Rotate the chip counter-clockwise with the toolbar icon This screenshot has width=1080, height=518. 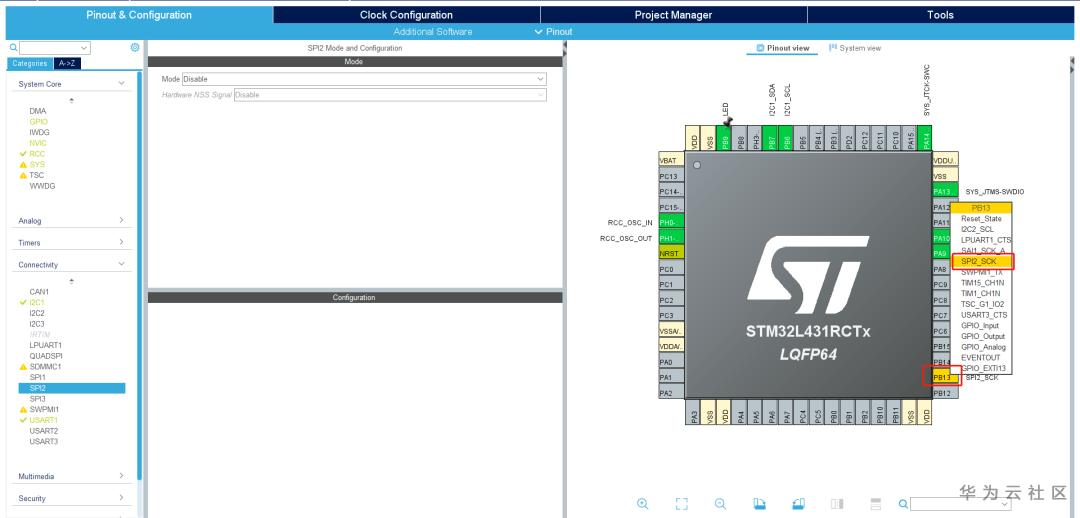pyautogui.click(x=798, y=504)
